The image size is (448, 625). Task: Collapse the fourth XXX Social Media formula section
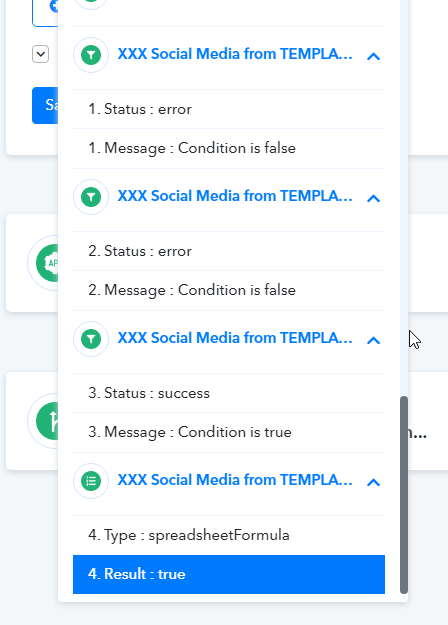pyautogui.click(x=373, y=482)
